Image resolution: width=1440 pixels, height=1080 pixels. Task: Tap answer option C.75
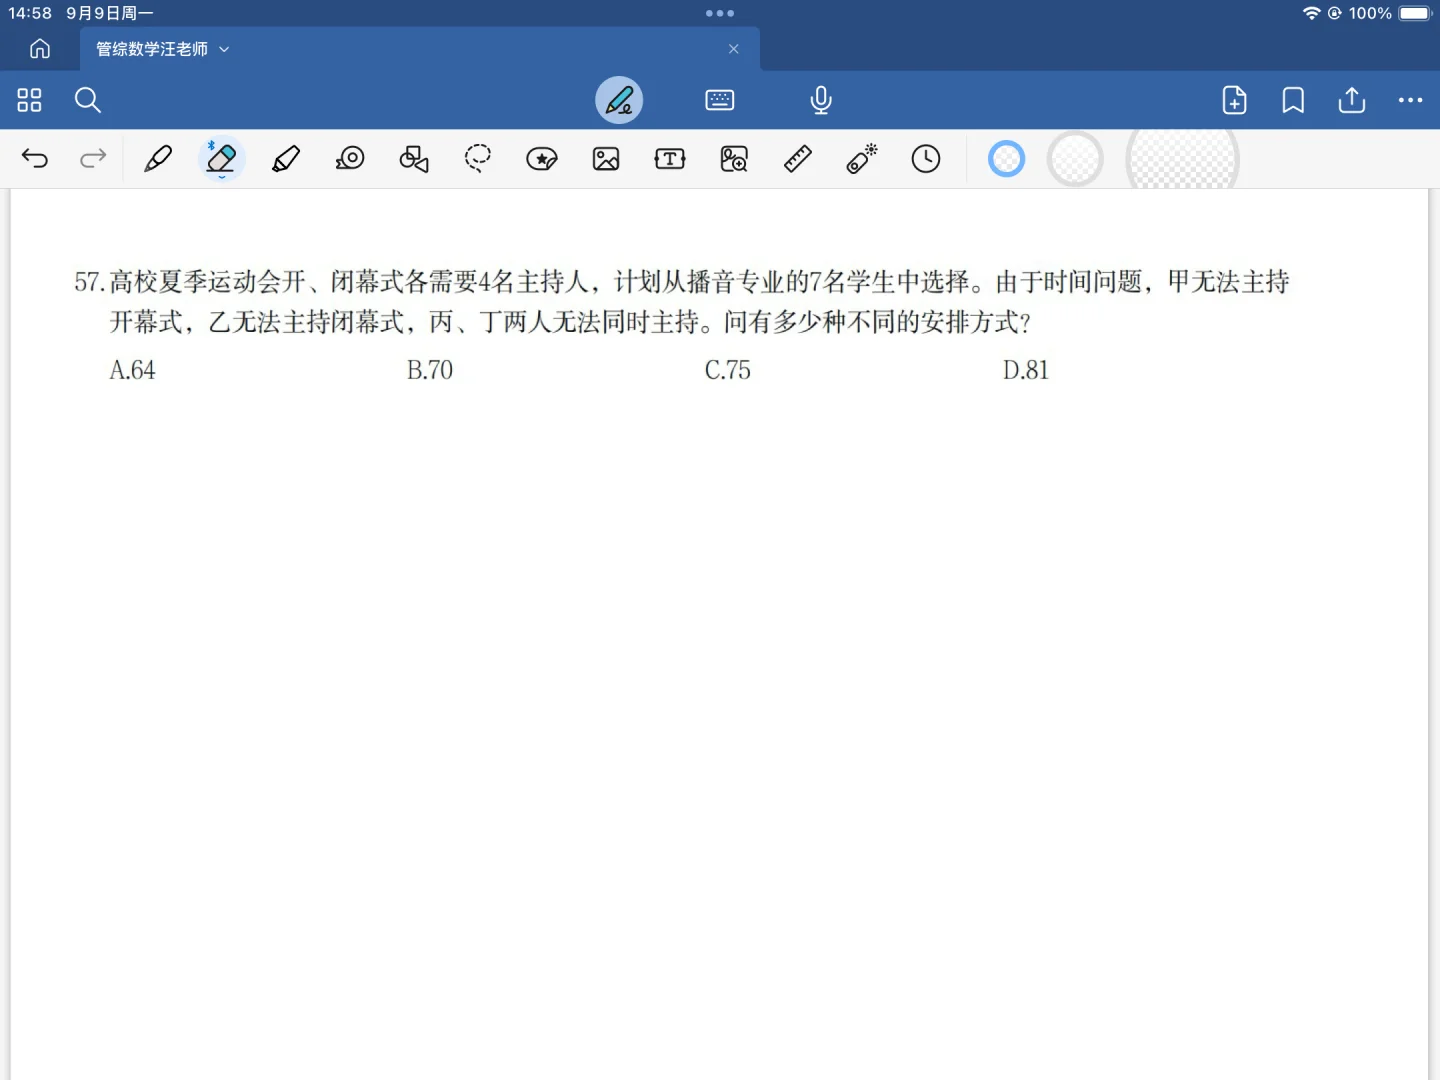[x=728, y=370]
